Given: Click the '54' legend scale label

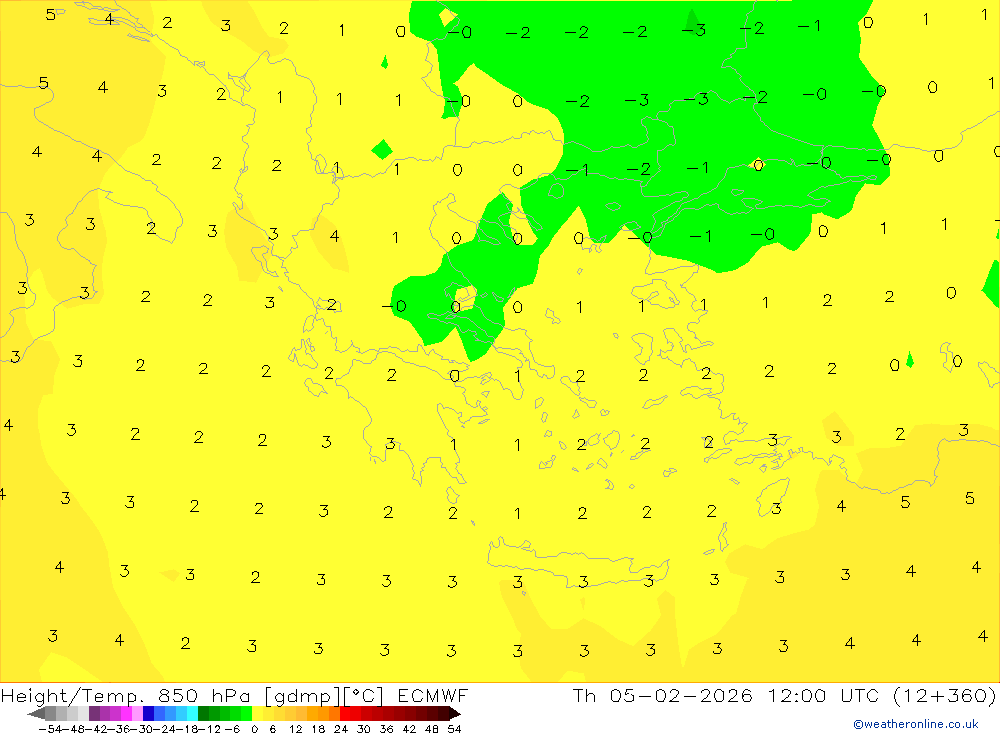Looking at the screenshot, I should pyautogui.click(x=455, y=729).
